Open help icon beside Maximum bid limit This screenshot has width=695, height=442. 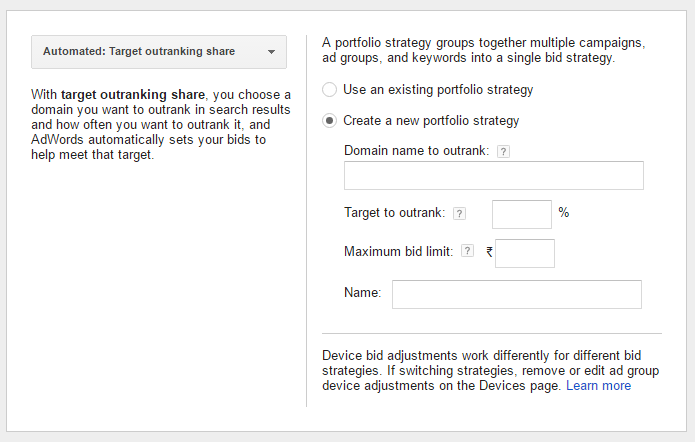[467, 251]
